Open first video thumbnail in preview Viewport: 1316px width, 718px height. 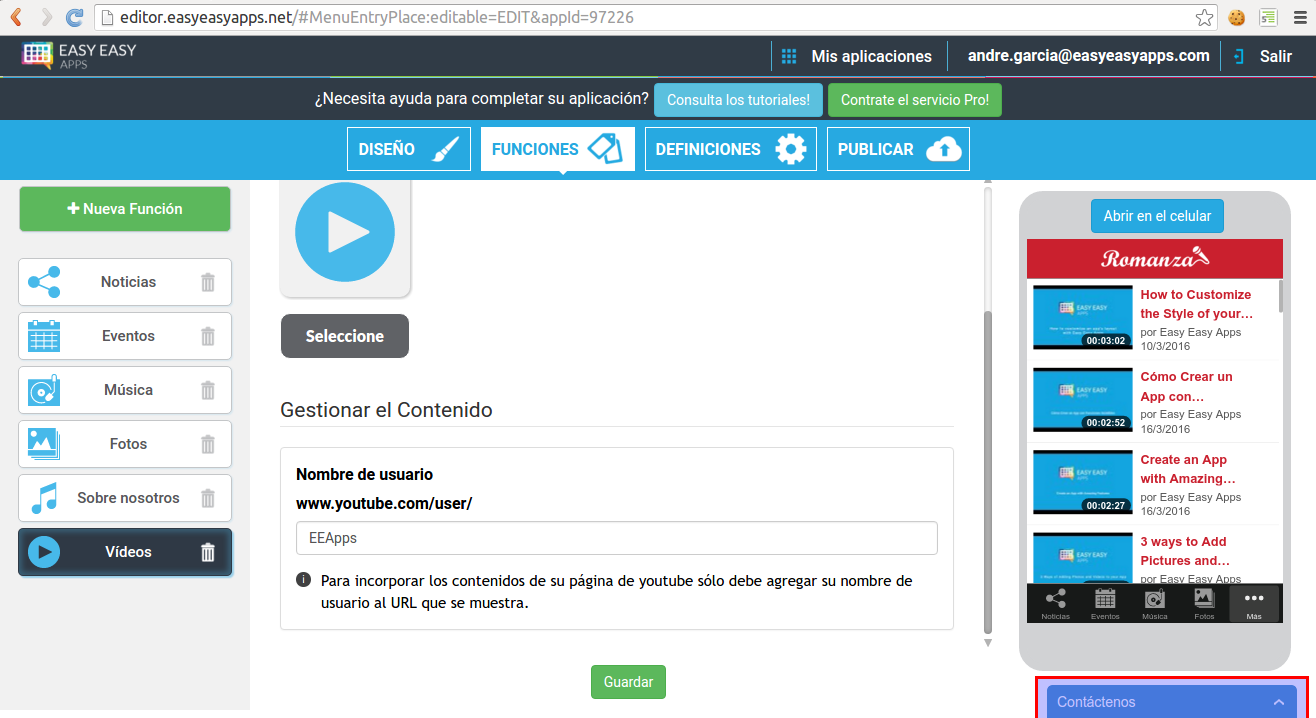pos(1082,317)
